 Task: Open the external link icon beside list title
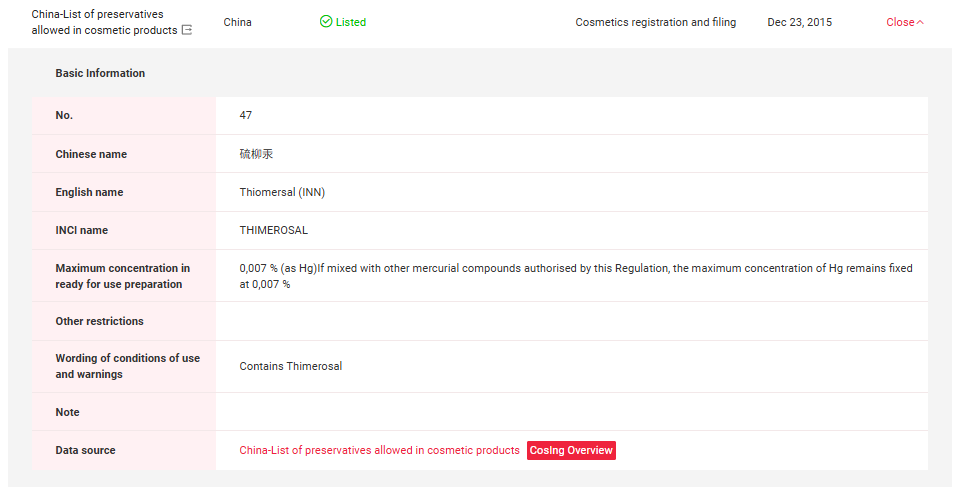point(187,31)
